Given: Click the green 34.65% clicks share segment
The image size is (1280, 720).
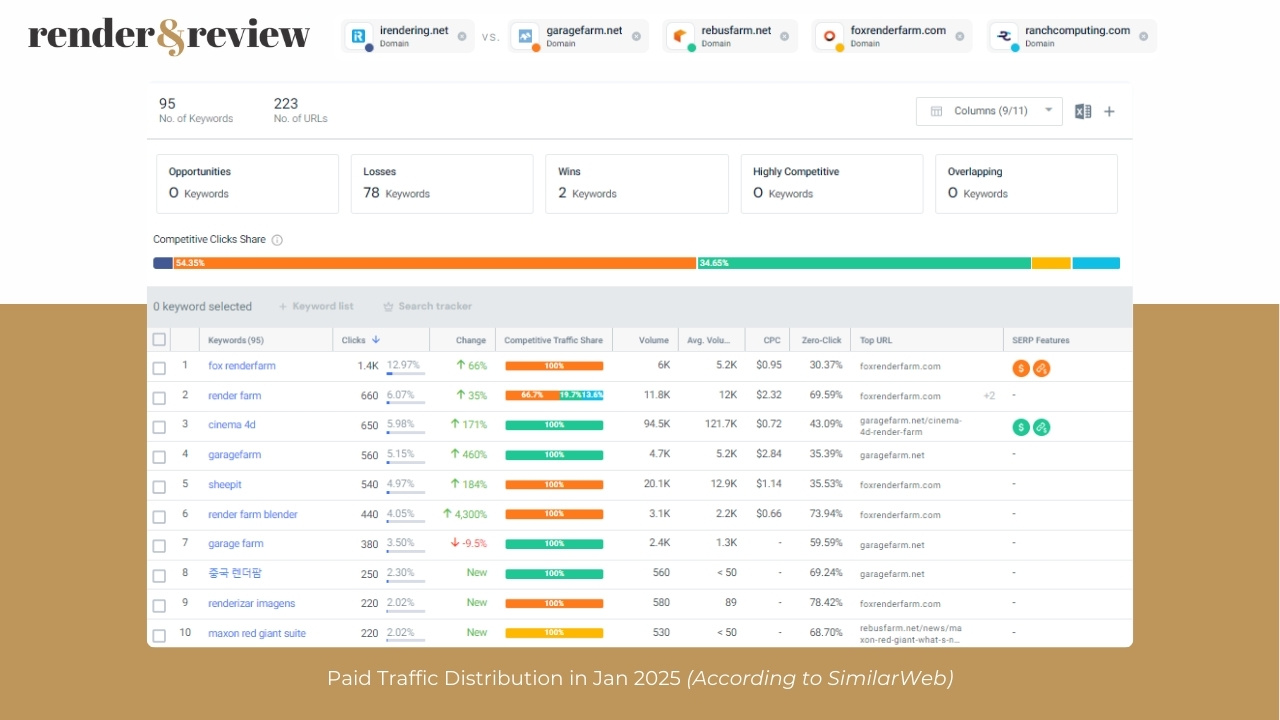Looking at the screenshot, I should point(864,263).
